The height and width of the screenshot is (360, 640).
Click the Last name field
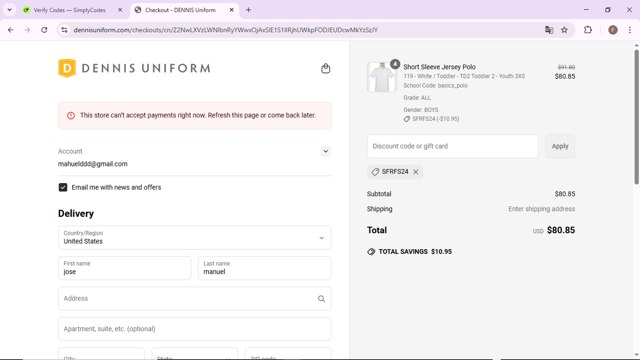pos(264,268)
